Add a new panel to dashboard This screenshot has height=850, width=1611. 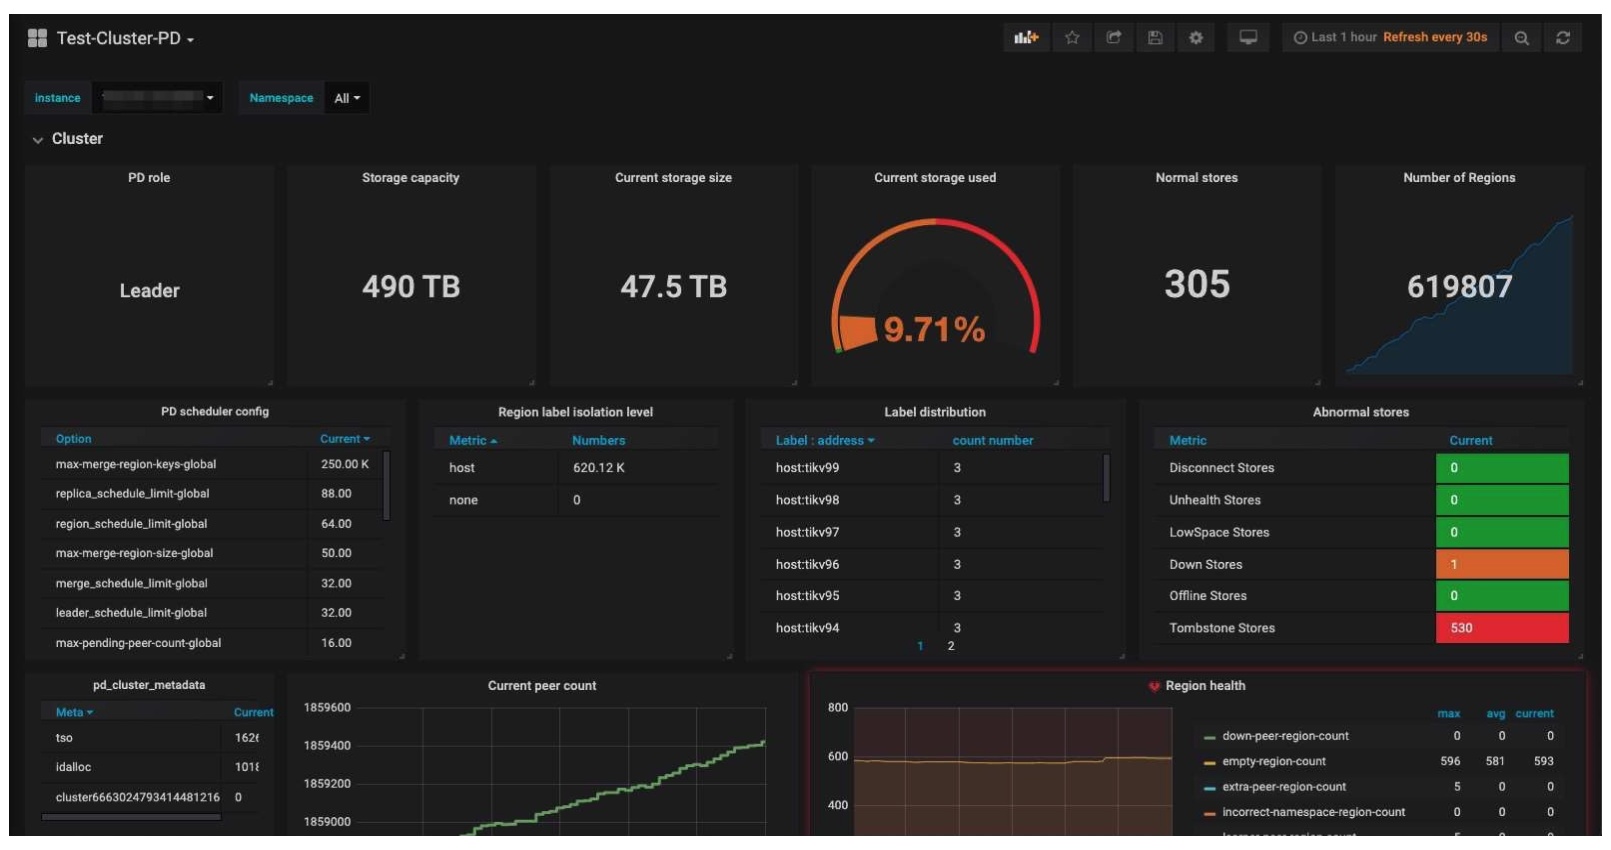pyautogui.click(x=1026, y=38)
